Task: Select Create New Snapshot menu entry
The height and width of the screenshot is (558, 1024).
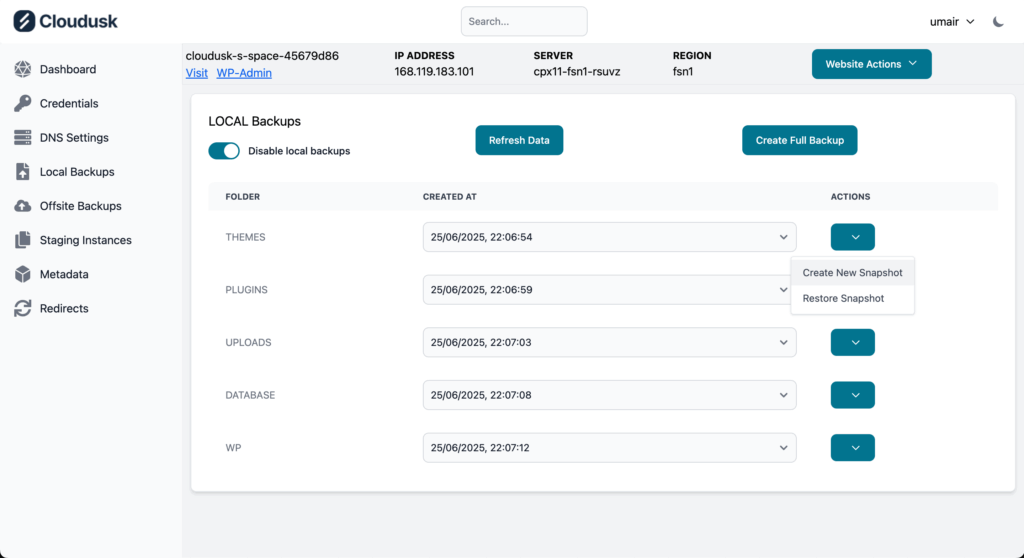Action: (x=852, y=273)
